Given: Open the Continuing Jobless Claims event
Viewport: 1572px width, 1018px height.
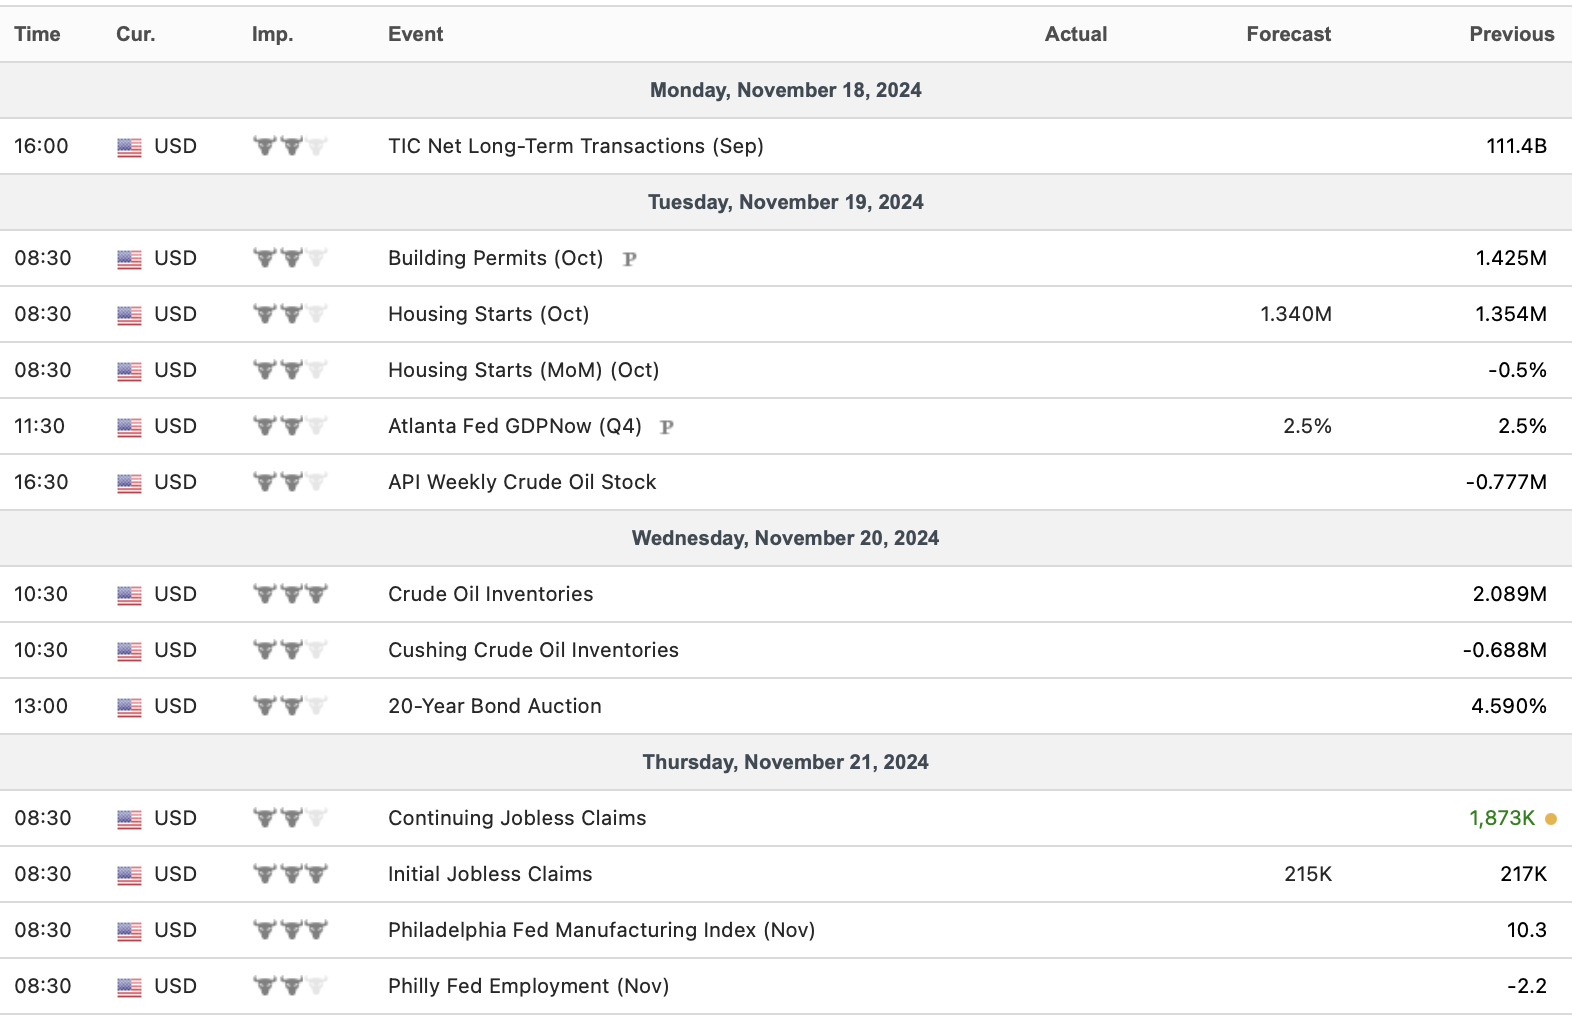Looking at the screenshot, I should (517, 818).
